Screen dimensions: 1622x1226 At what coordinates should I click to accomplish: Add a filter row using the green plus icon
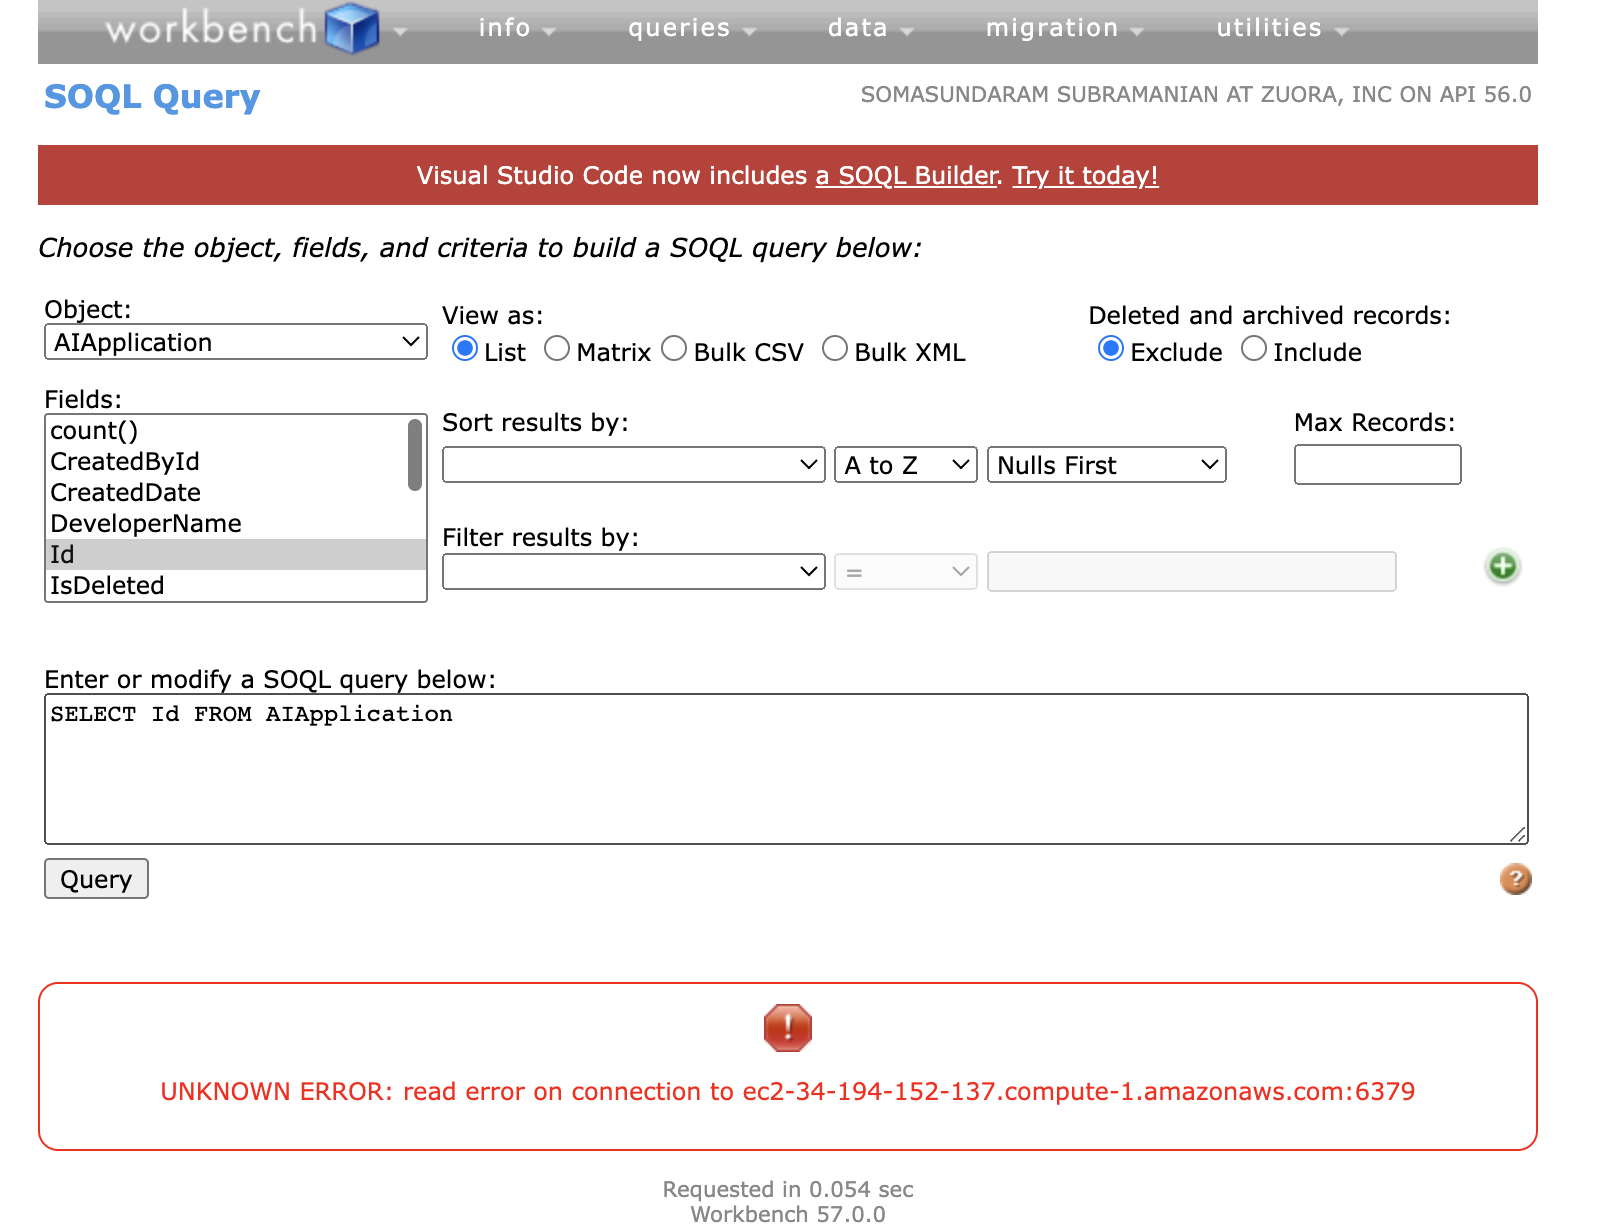click(x=1502, y=566)
